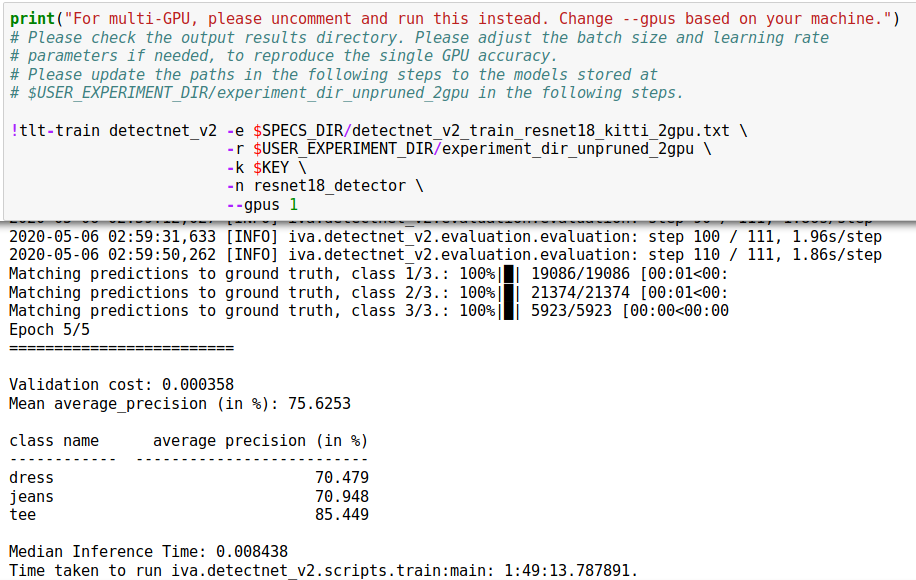The image size is (916, 580).
Task: Click the print statement in the code cell
Action: [x=455, y=19]
